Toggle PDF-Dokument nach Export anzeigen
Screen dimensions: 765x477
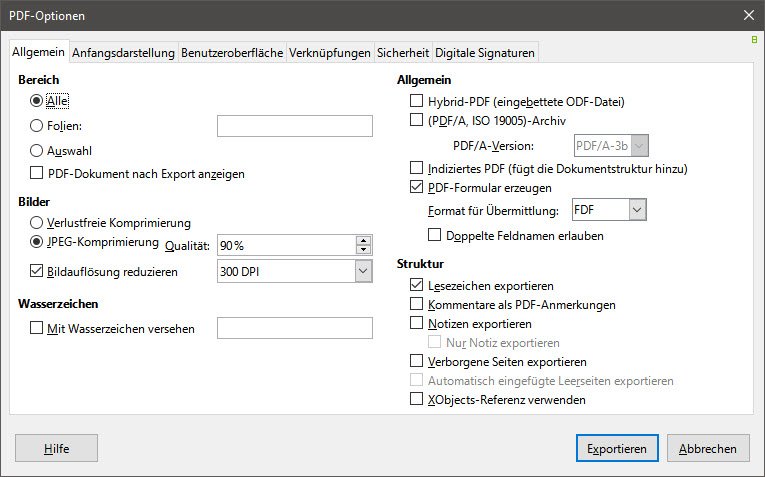click(37, 173)
